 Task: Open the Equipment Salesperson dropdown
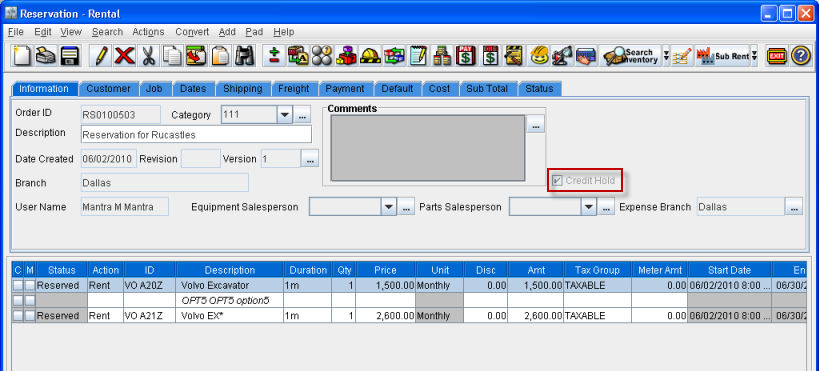click(x=389, y=207)
